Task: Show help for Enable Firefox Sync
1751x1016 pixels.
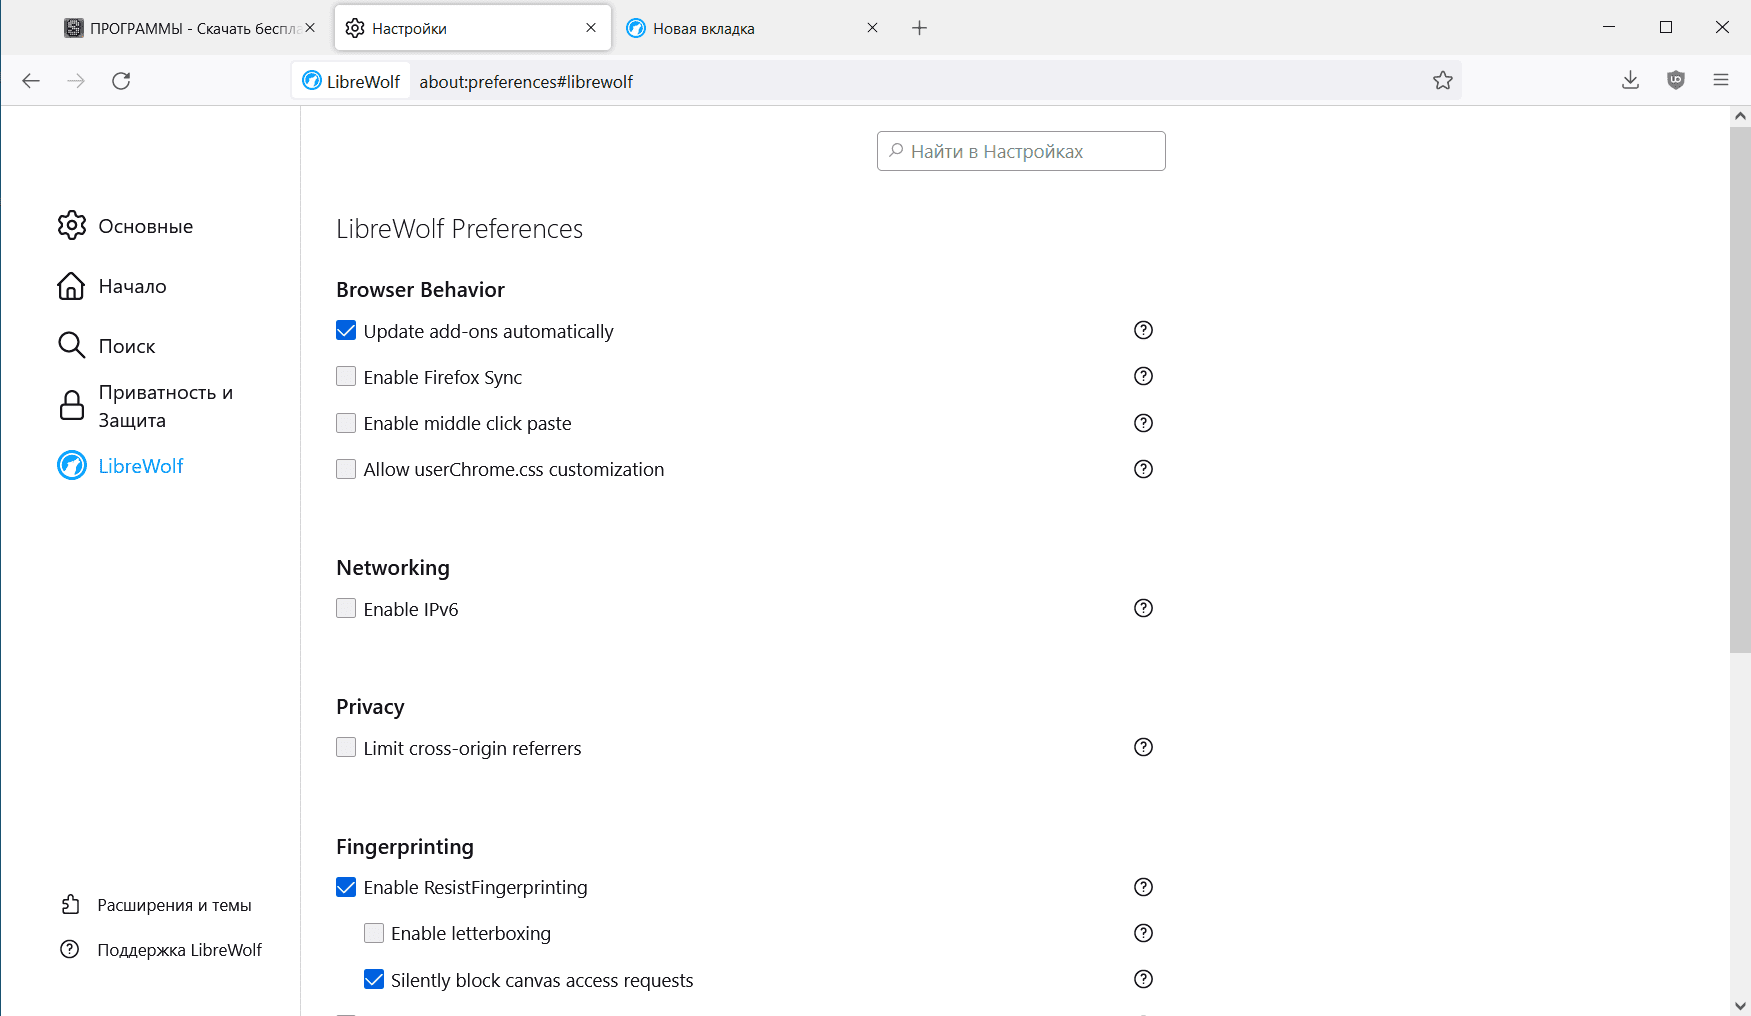Action: click(1143, 376)
